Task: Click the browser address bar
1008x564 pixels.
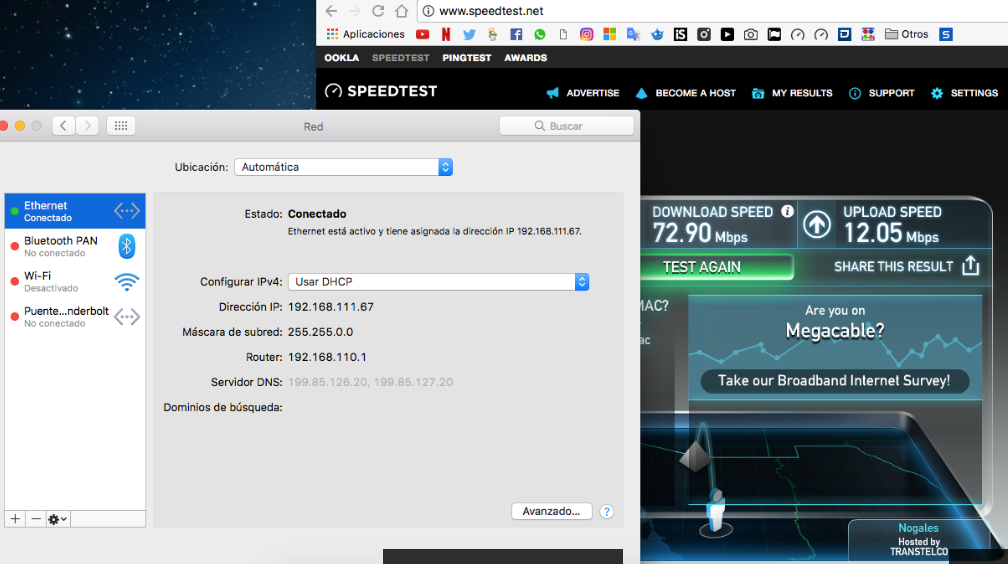Action: click(712, 11)
